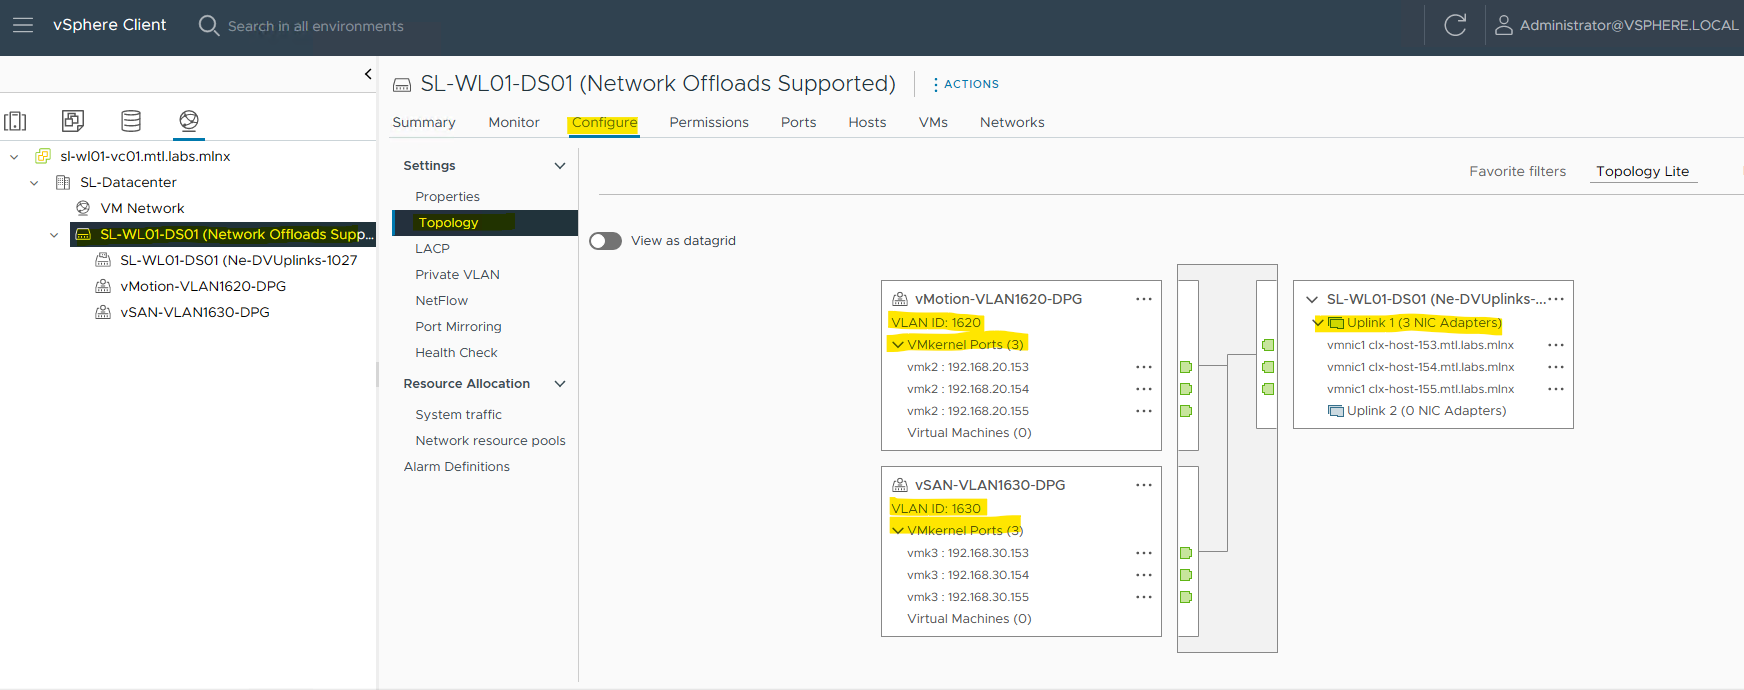Click the vCenter icon for sl-wl01-vc01.mtl.labs.mlnx
This screenshot has width=1744, height=690.
pyautogui.click(x=43, y=156)
